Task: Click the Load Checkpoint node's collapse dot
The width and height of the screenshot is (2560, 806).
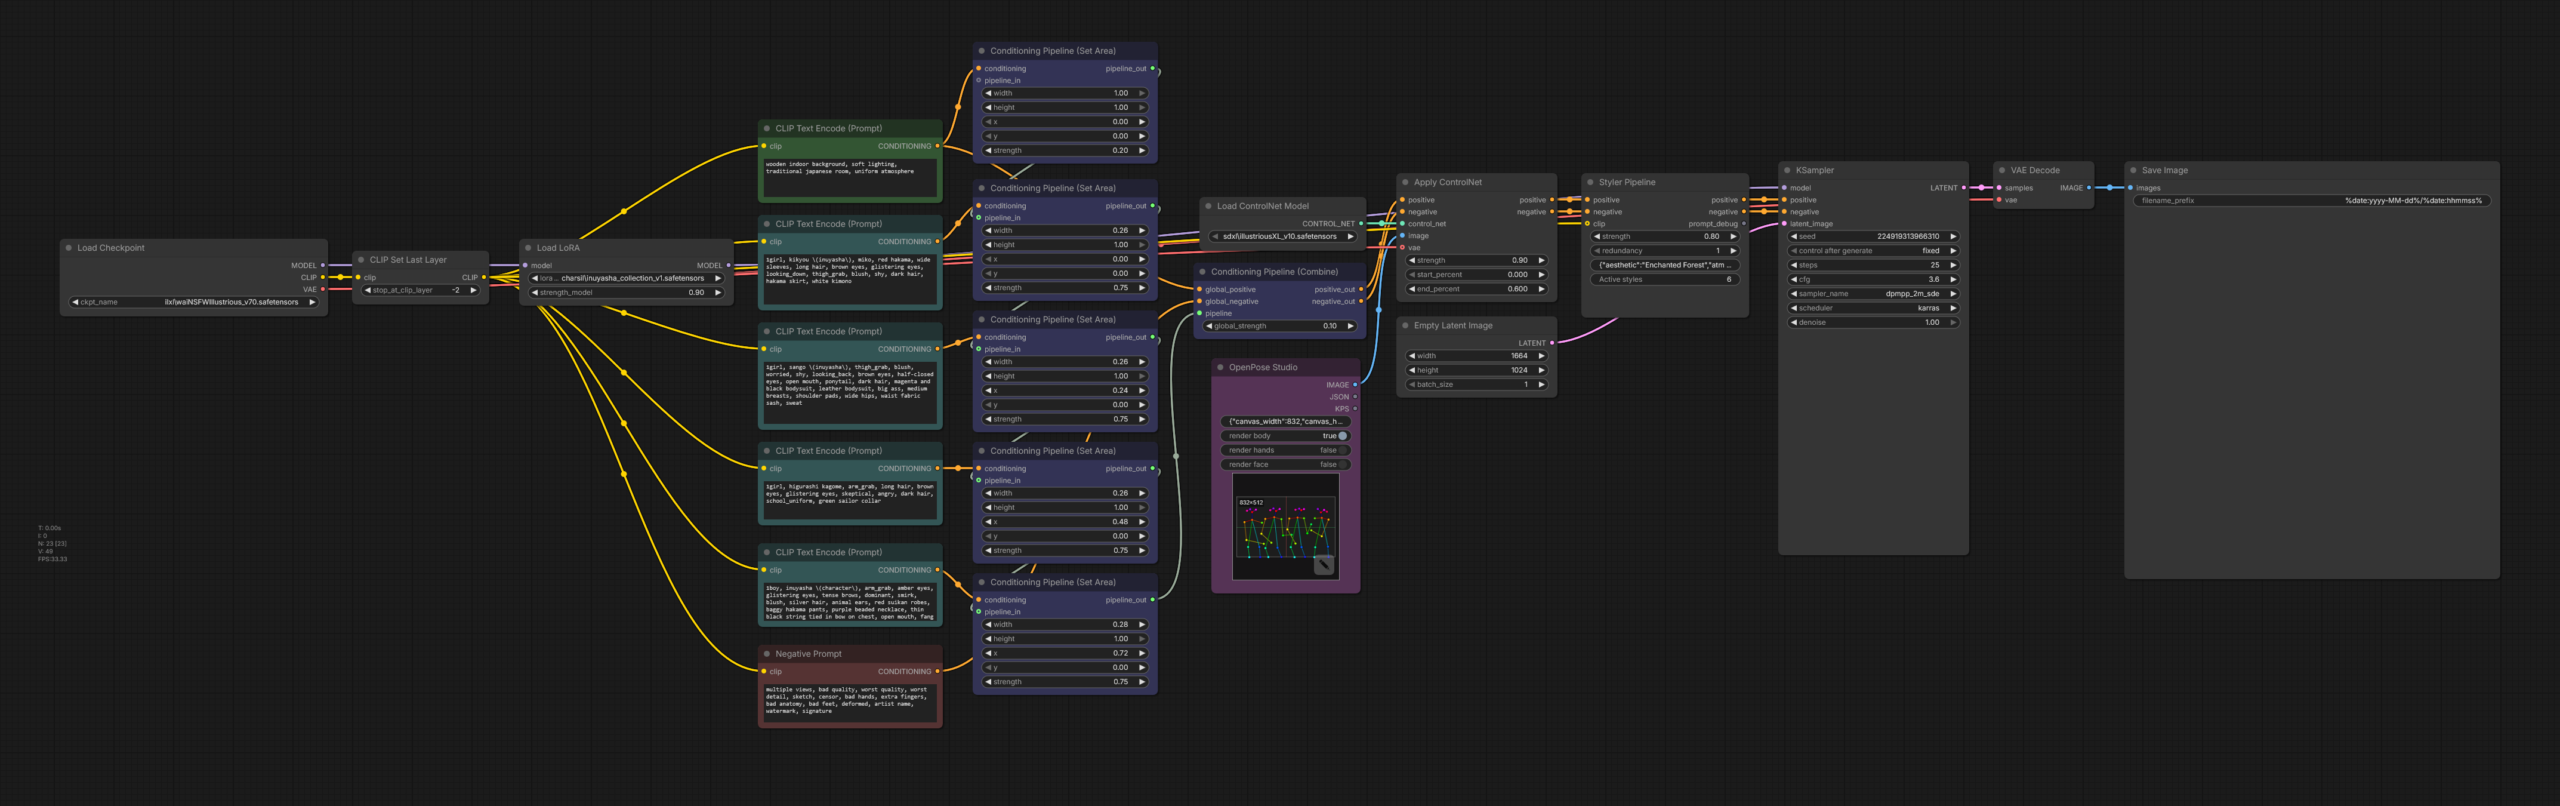Action: click(x=68, y=248)
